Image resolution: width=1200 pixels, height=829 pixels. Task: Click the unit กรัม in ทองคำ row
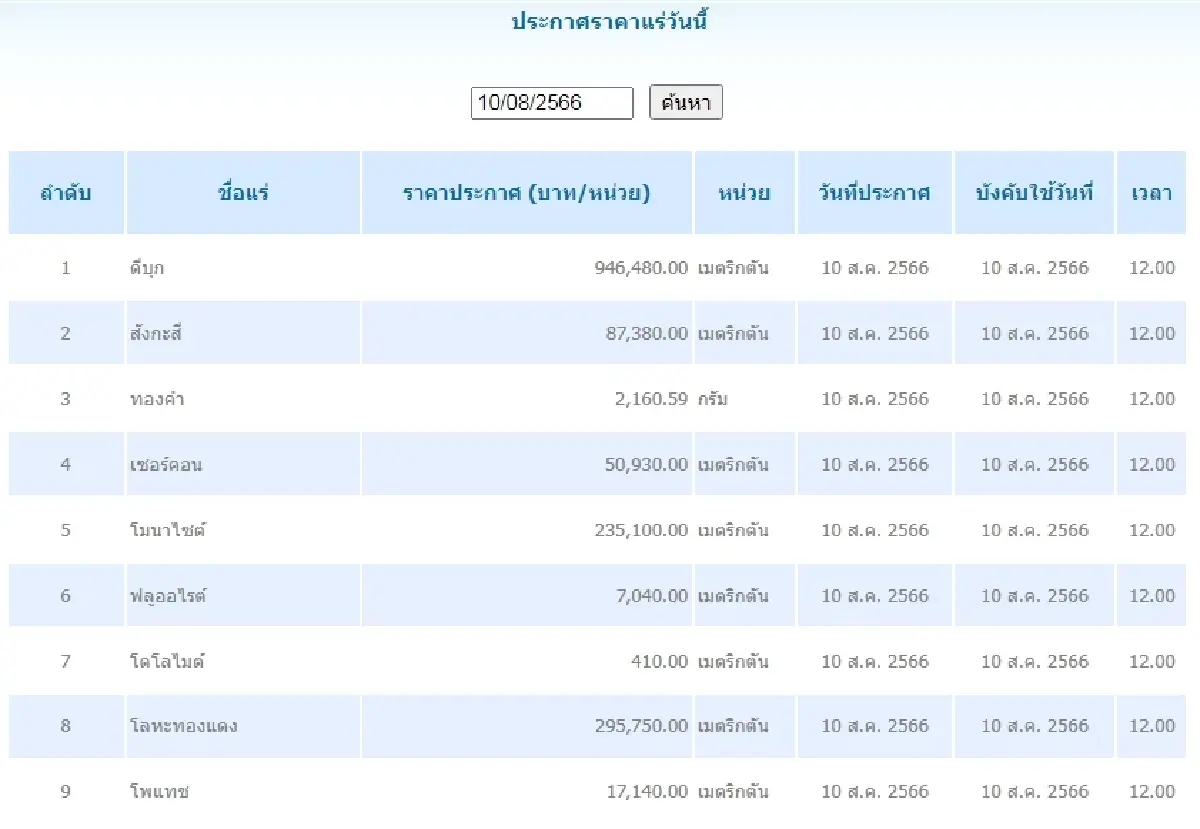coord(713,399)
